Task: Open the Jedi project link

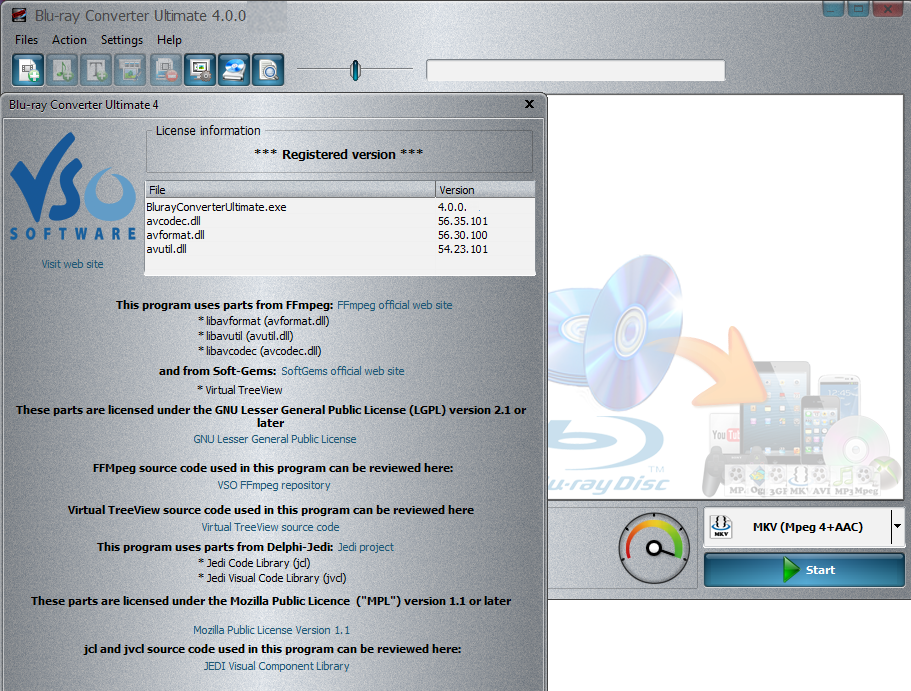Action: point(365,547)
